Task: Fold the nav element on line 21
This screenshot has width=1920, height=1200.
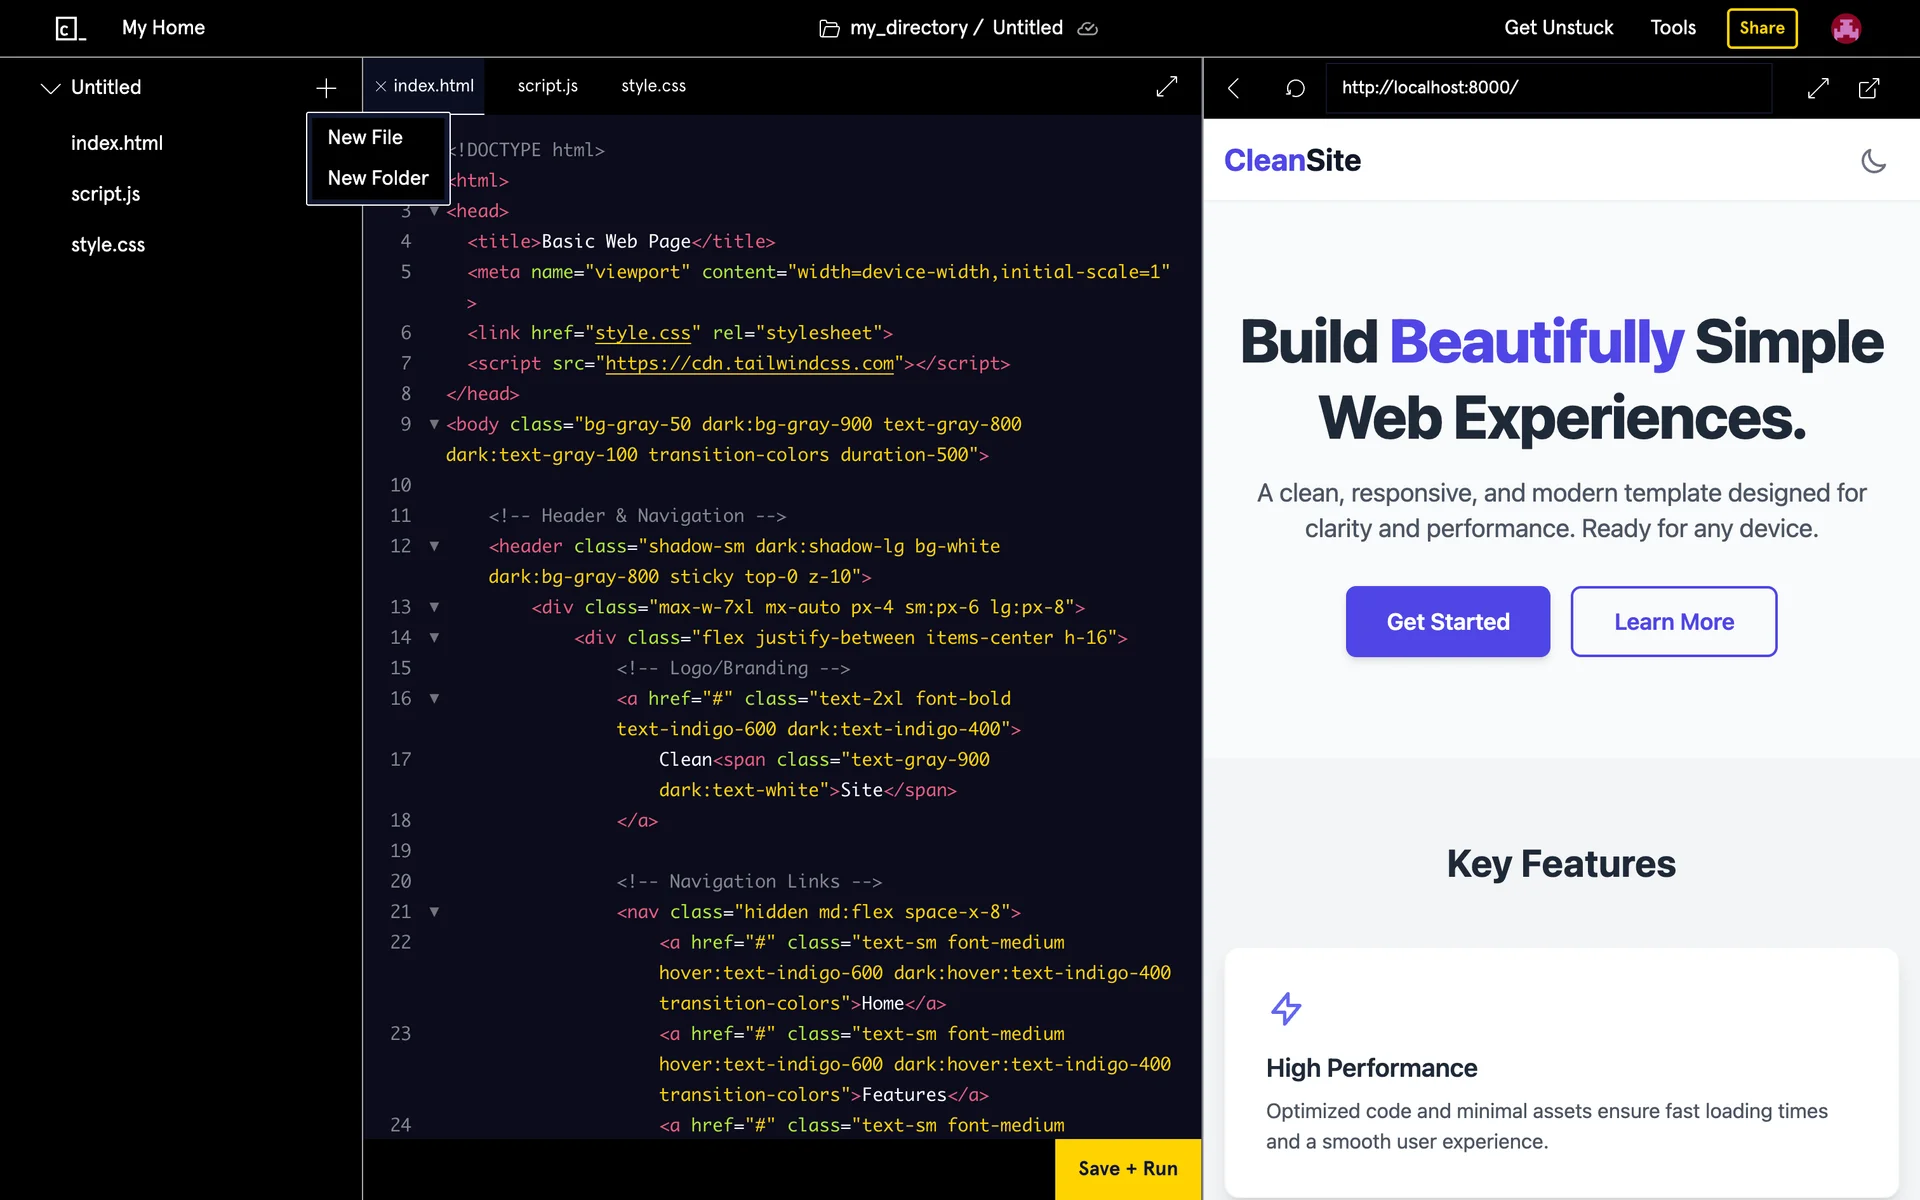Action: tap(434, 912)
